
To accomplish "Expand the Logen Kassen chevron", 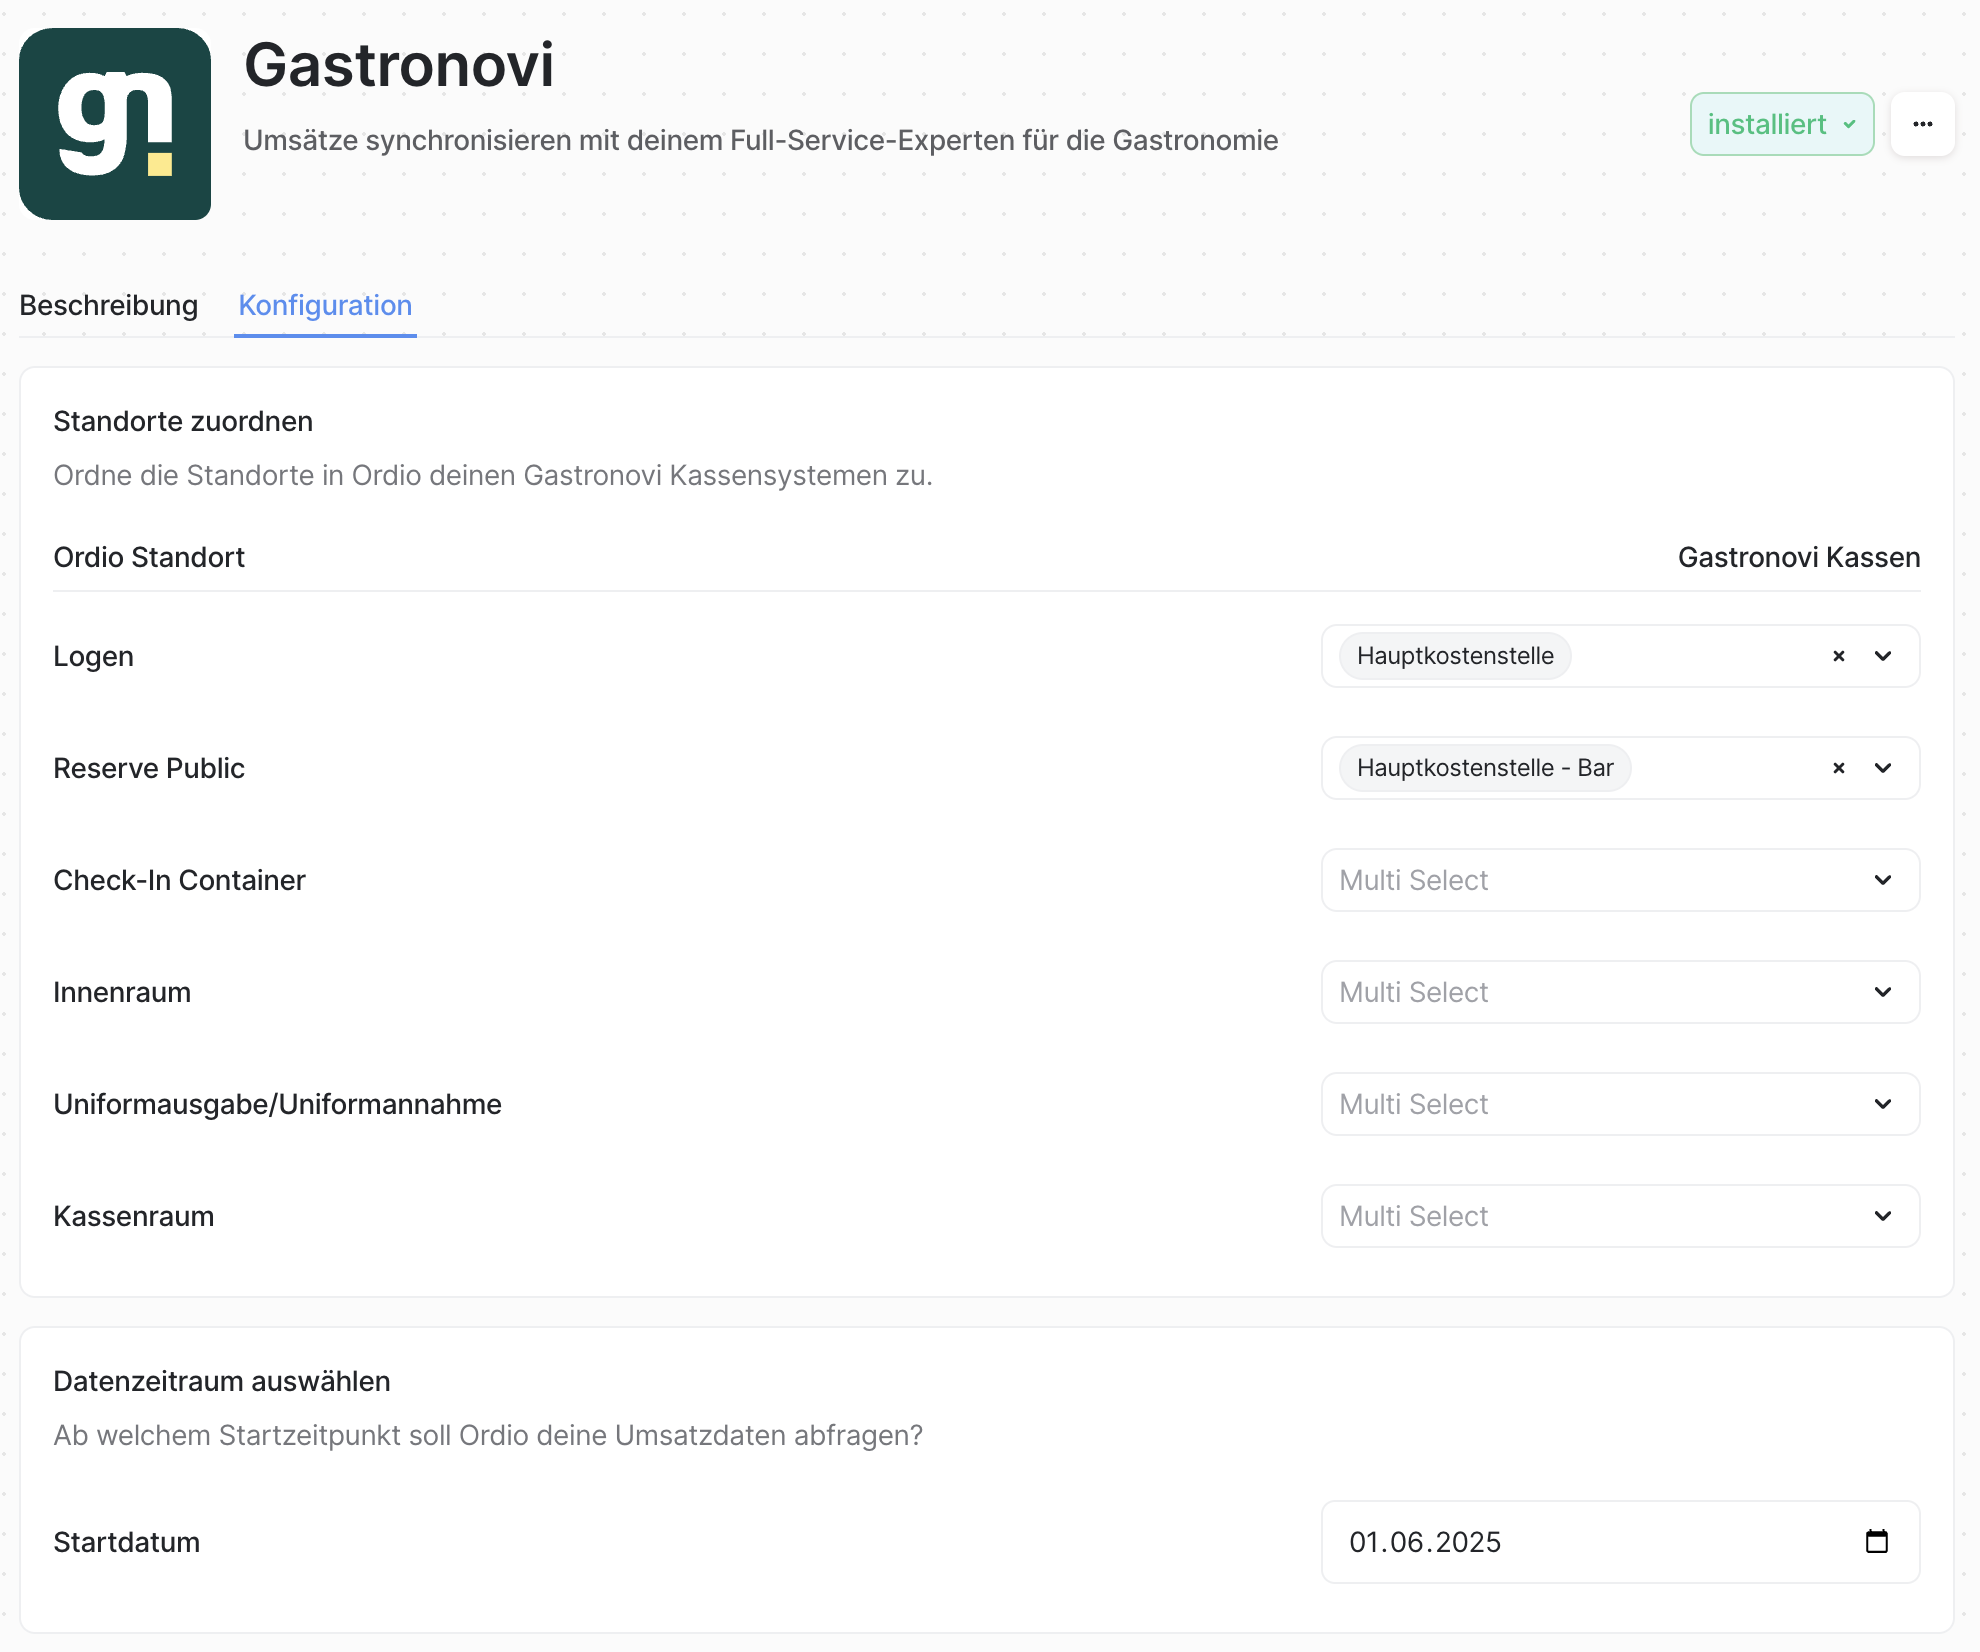I will click(1883, 656).
